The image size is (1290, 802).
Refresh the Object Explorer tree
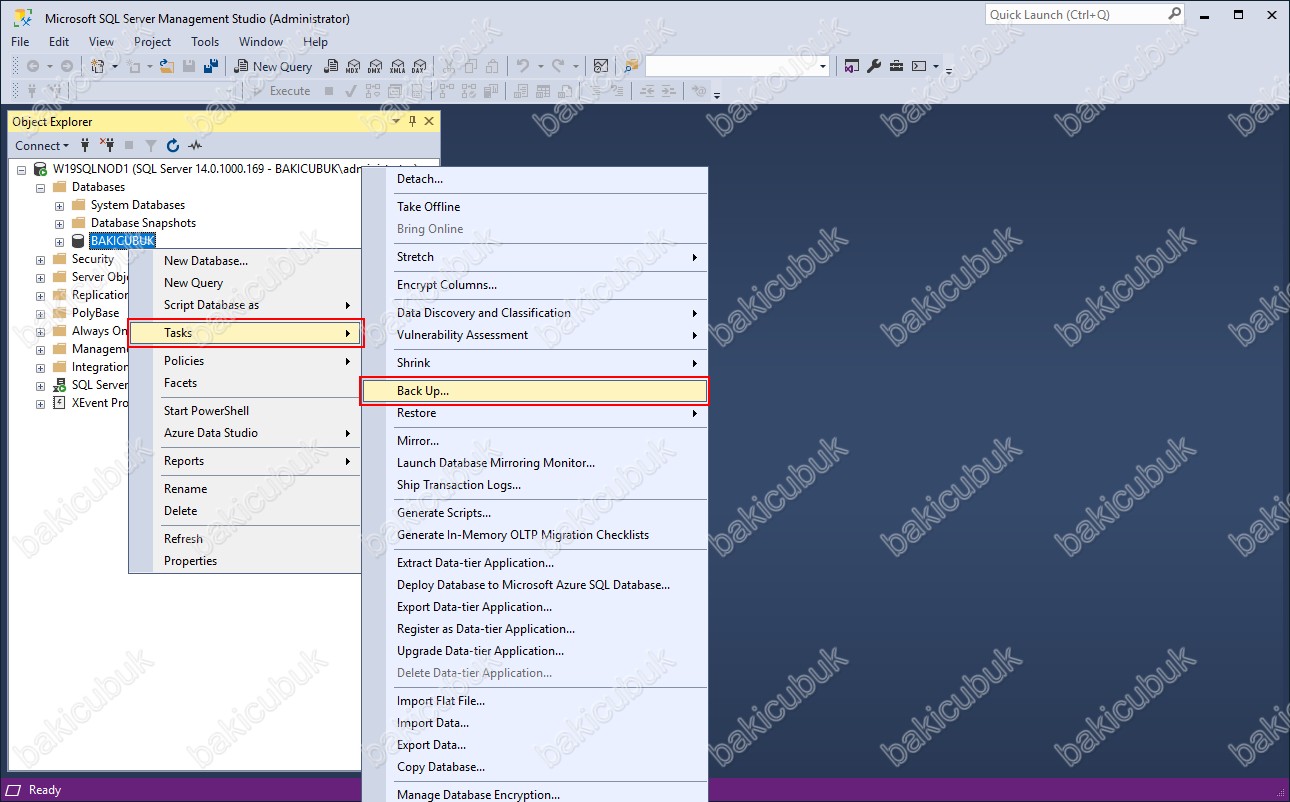pyautogui.click(x=173, y=145)
